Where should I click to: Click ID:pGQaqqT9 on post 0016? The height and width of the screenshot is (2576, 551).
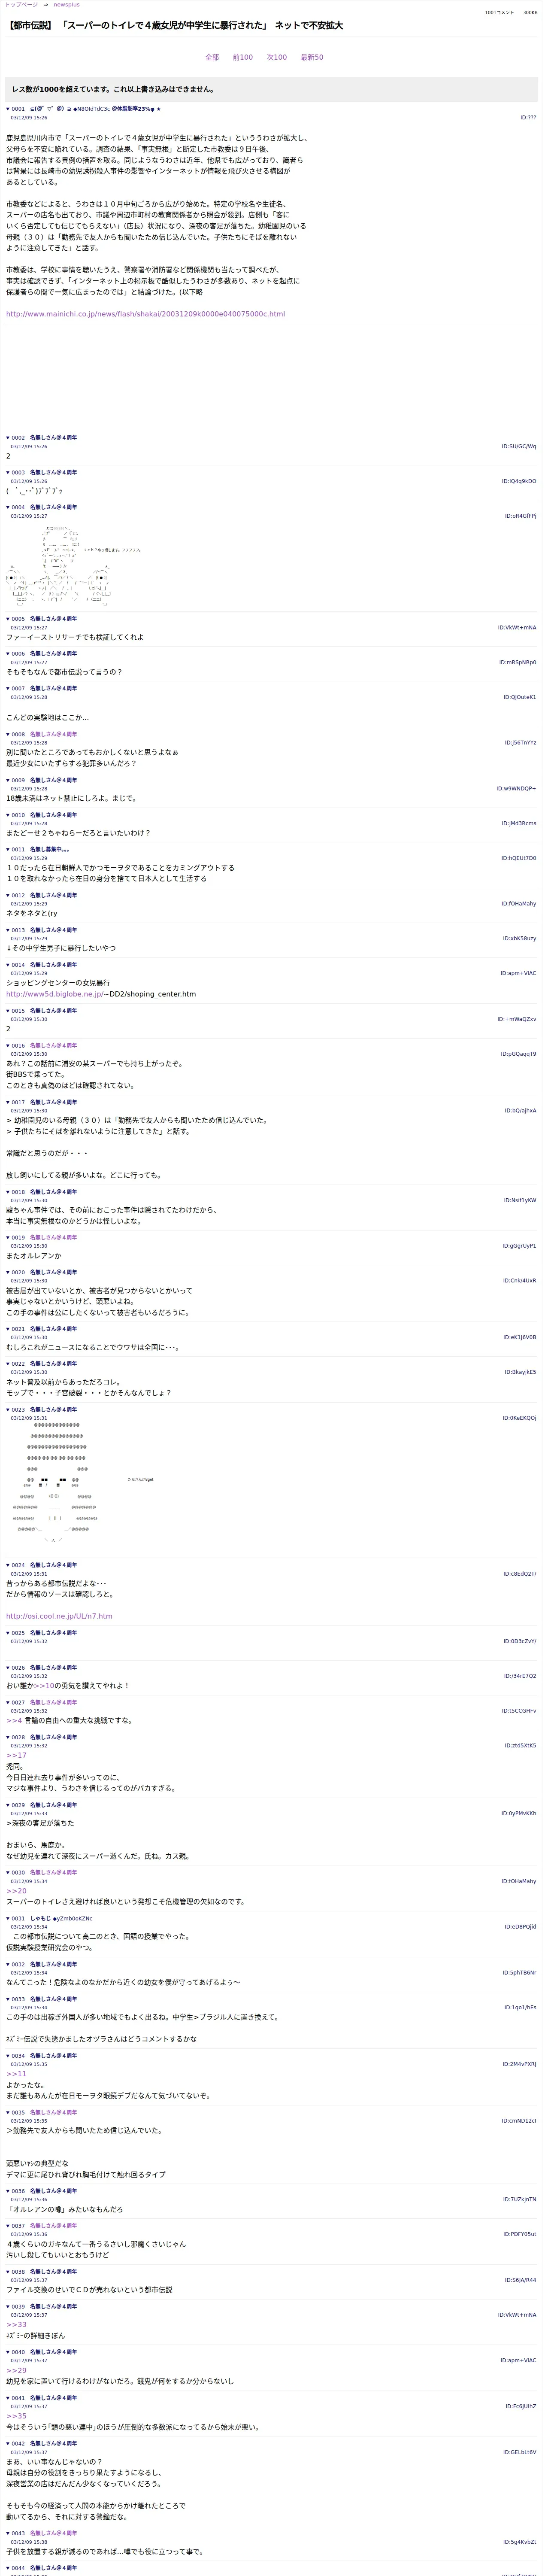519,1054
